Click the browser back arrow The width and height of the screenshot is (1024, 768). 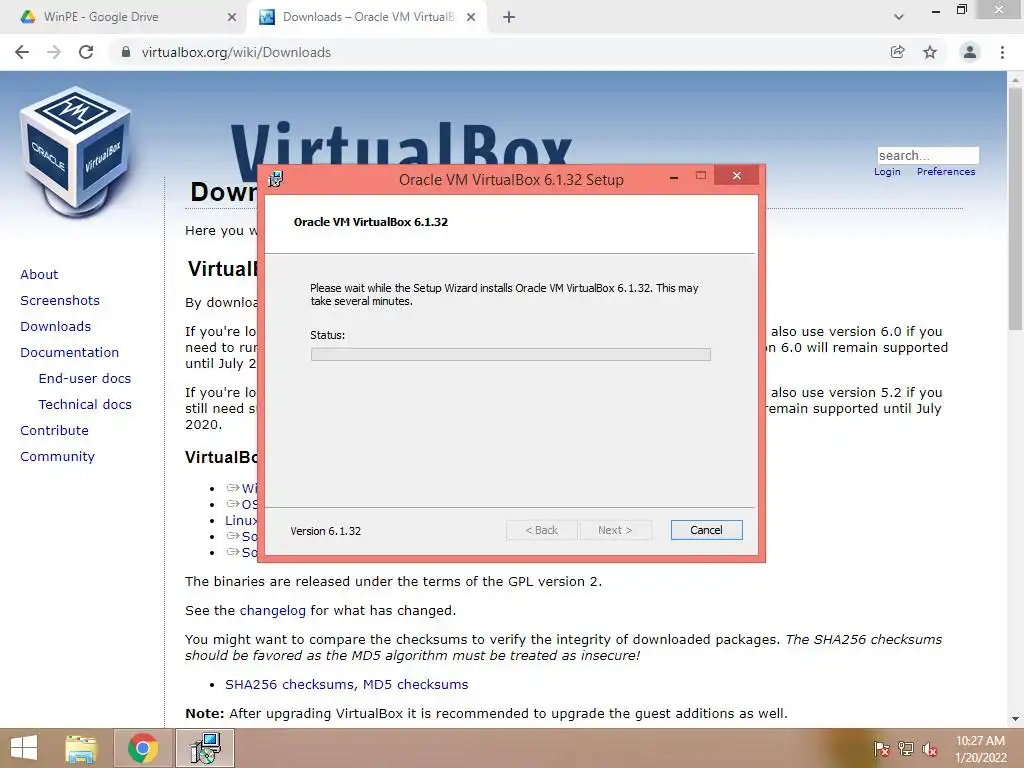pos(22,52)
